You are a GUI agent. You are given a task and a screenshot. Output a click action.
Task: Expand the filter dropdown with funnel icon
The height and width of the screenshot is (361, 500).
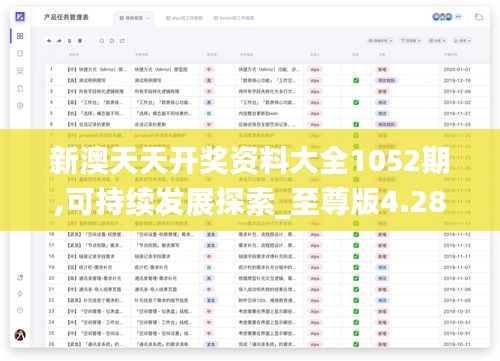tap(411, 41)
